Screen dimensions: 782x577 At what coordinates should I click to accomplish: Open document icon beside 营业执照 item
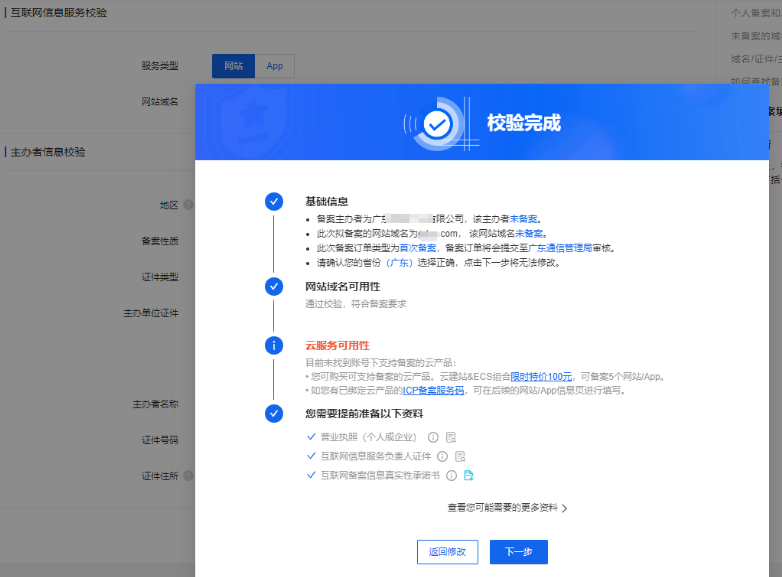click(450, 437)
